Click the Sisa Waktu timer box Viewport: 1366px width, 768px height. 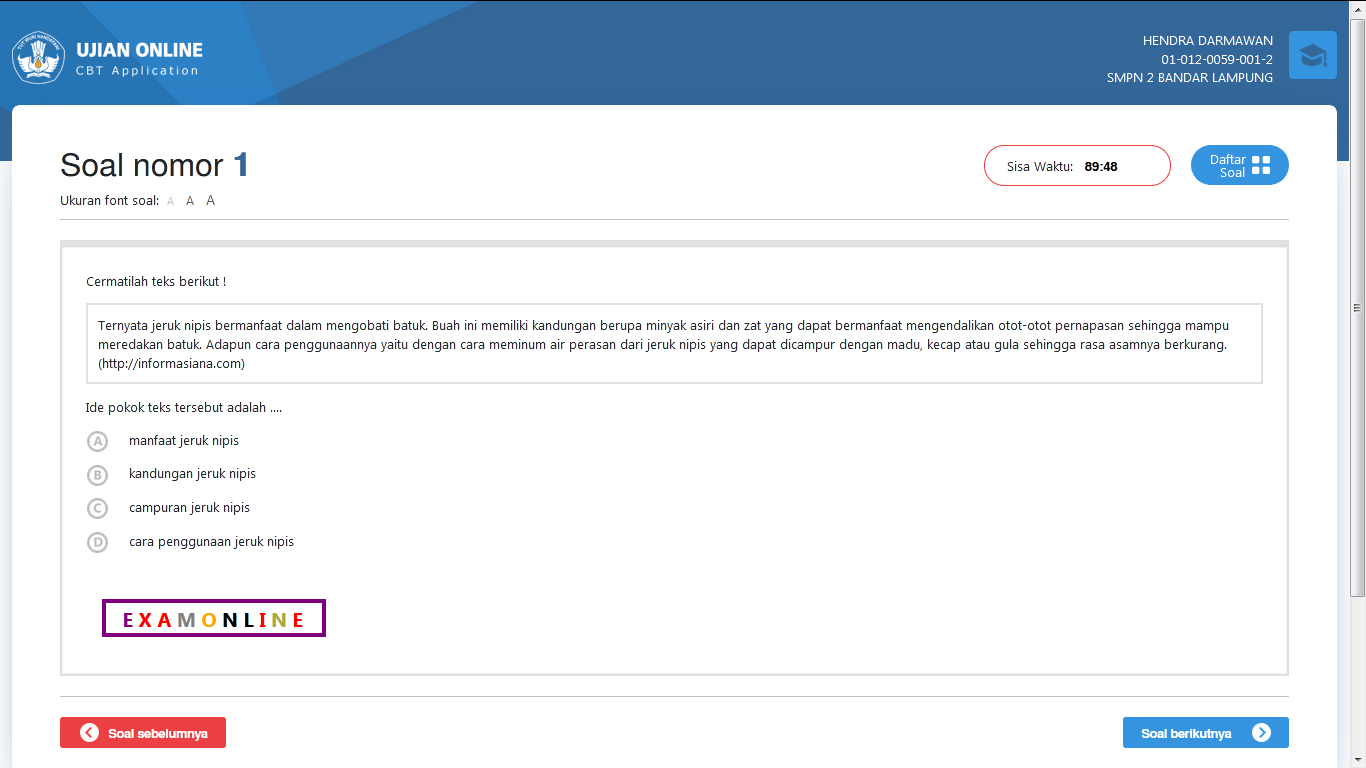pyautogui.click(x=1076, y=166)
